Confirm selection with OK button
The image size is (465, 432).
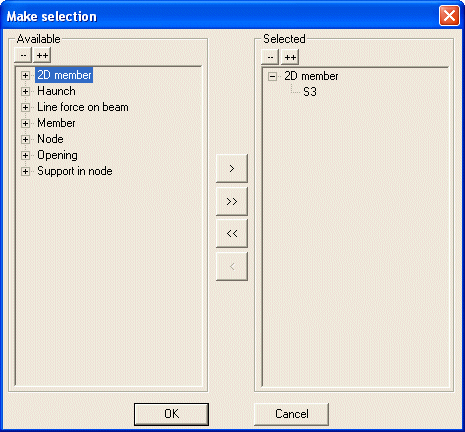pos(171,414)
